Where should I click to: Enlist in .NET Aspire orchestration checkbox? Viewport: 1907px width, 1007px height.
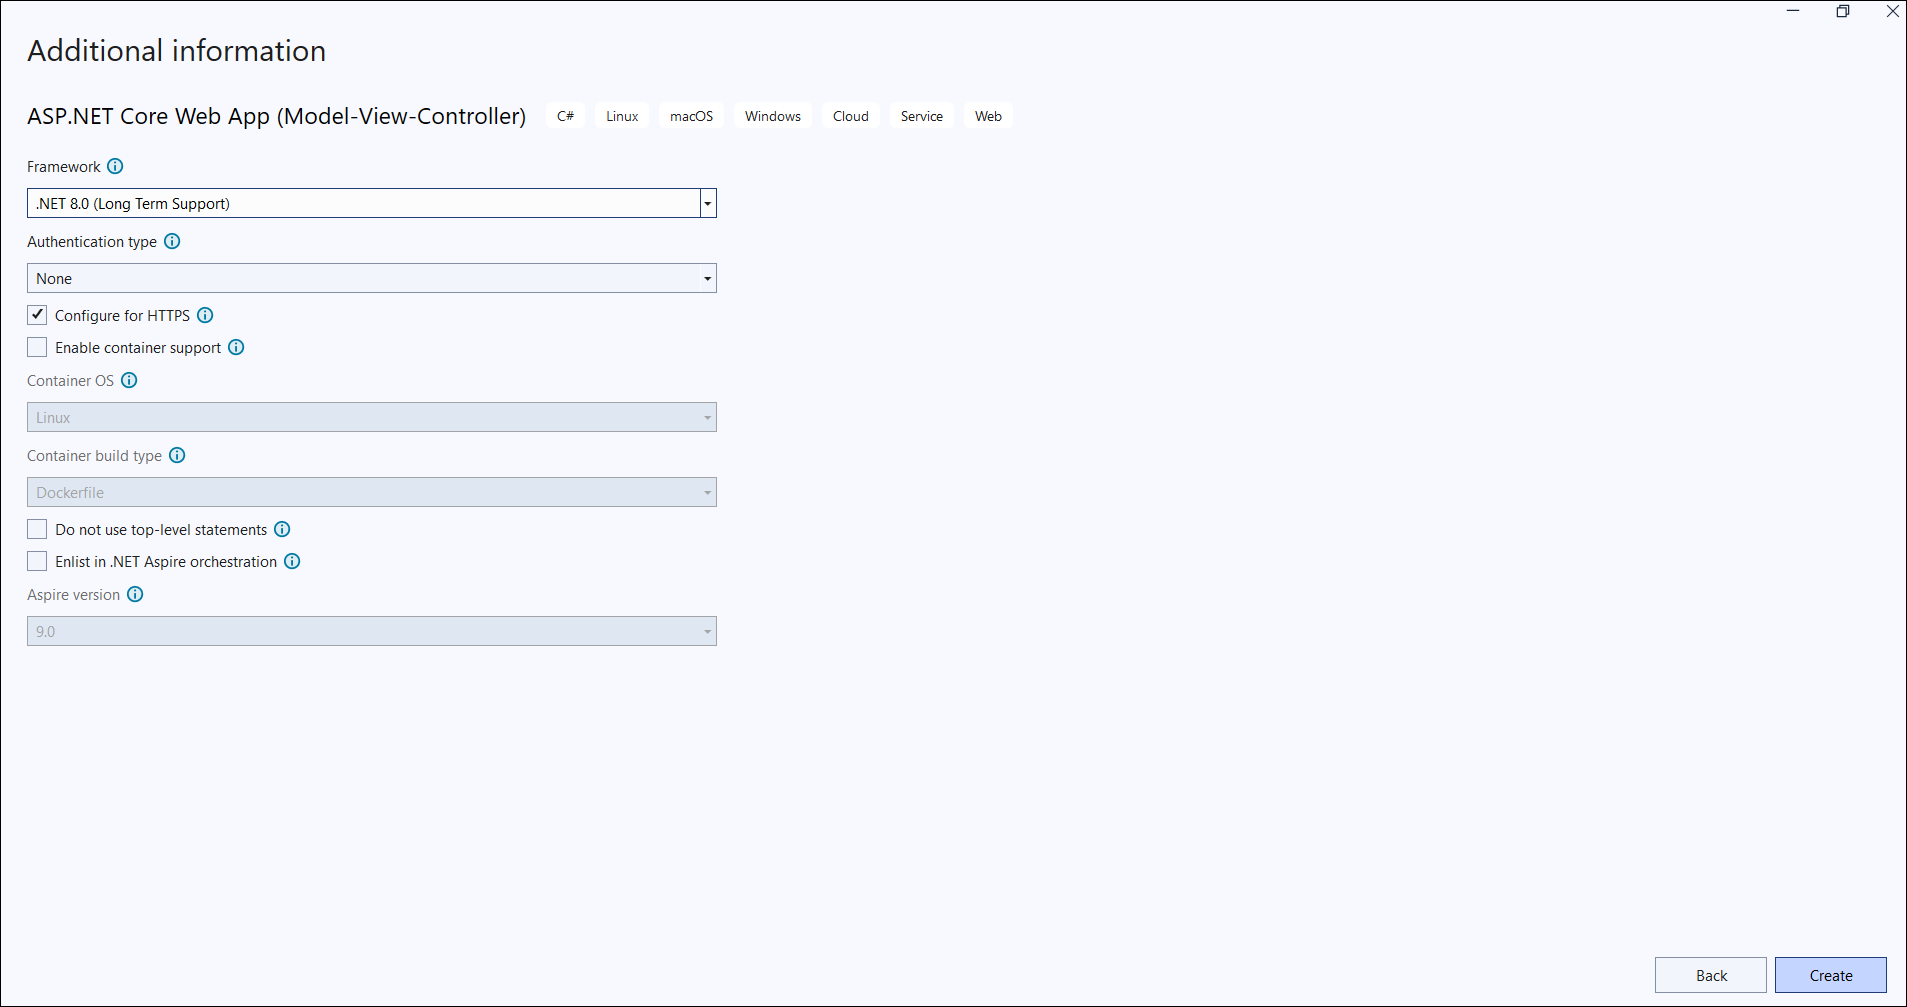pyautogui.click(x=37, y=561)
